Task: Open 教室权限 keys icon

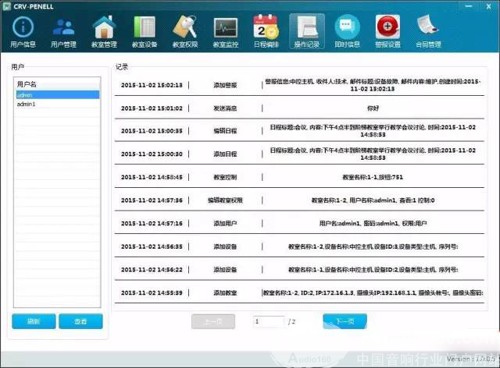Action: pos(185,32)
